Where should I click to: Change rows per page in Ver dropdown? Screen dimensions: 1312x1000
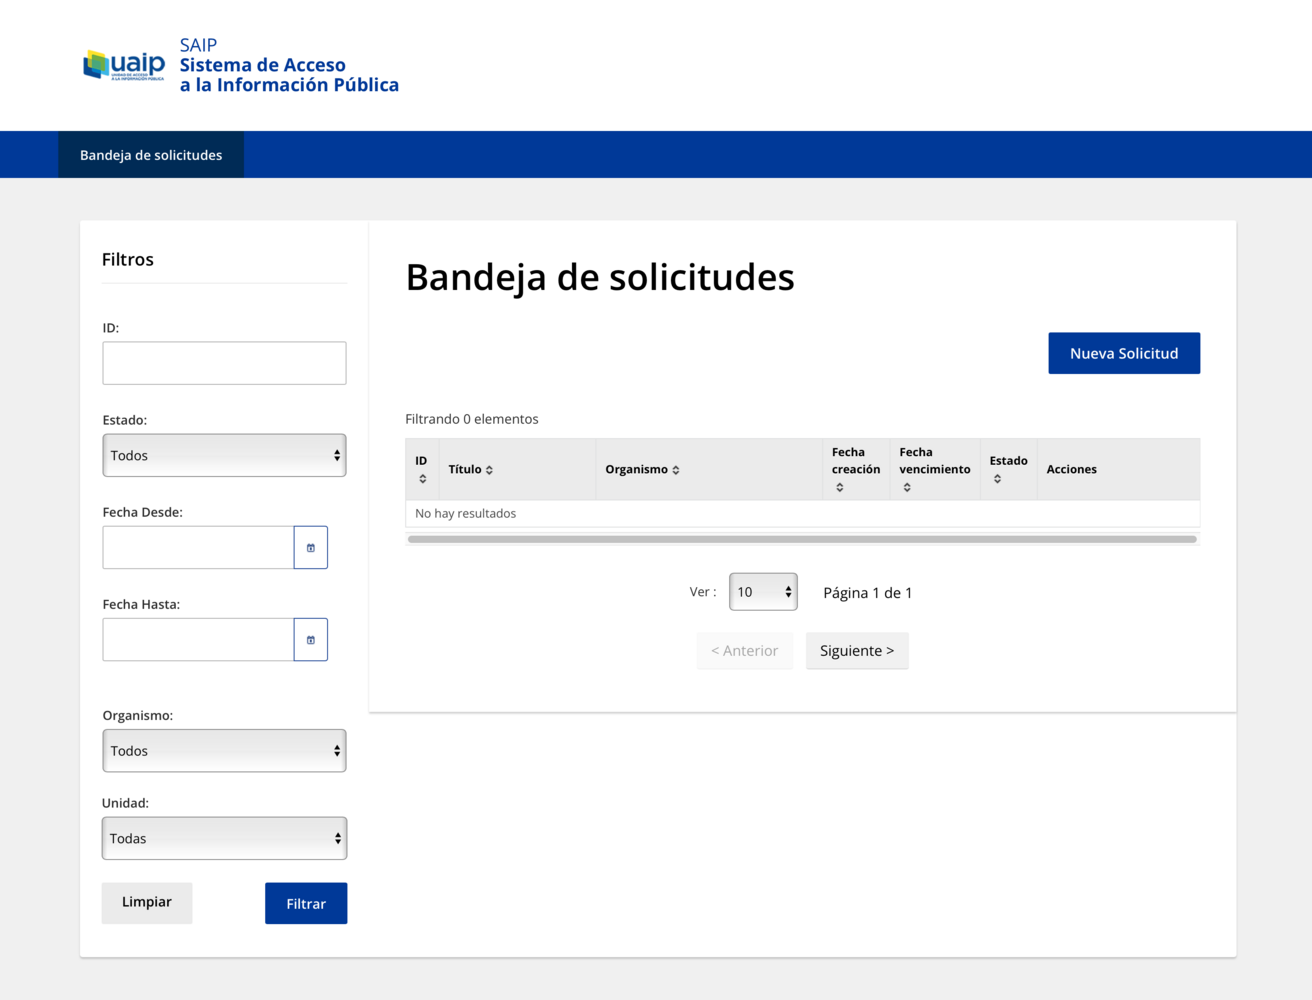[x=763, y=592]
